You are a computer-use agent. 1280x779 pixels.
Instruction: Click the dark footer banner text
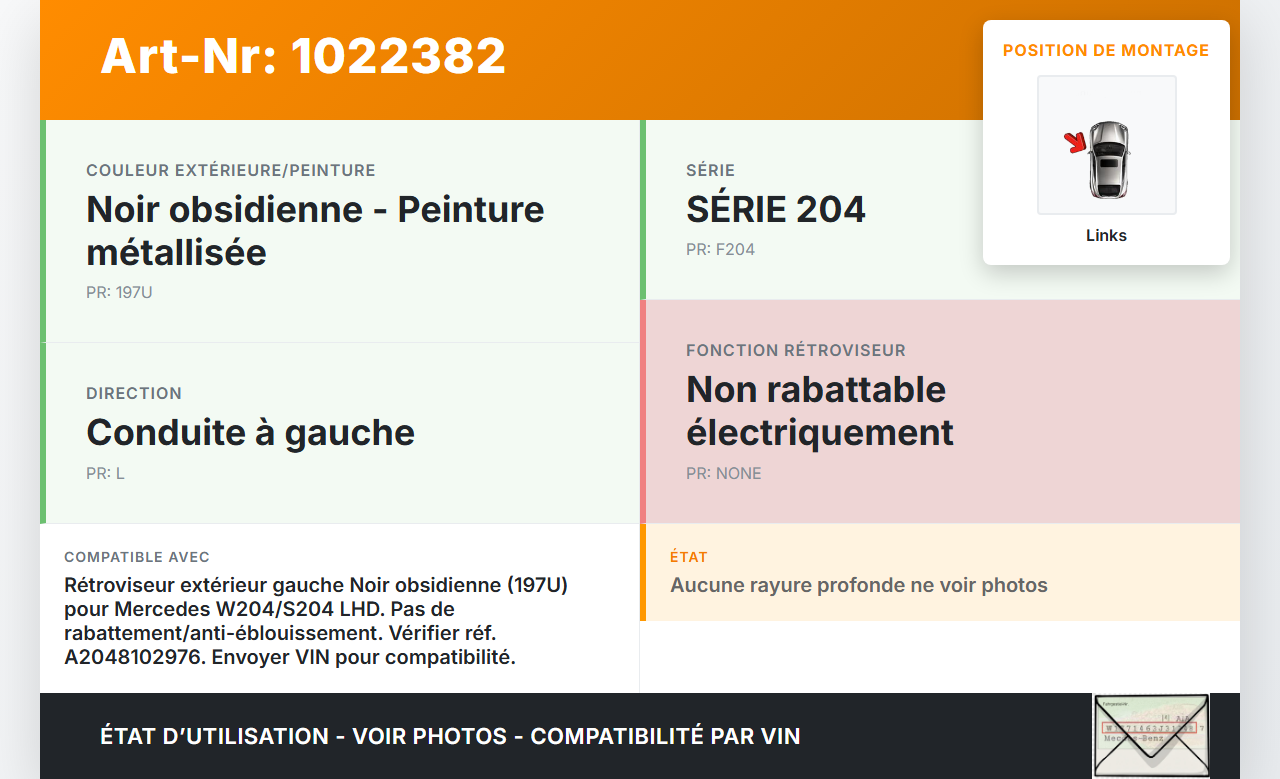tap(450, 736)
